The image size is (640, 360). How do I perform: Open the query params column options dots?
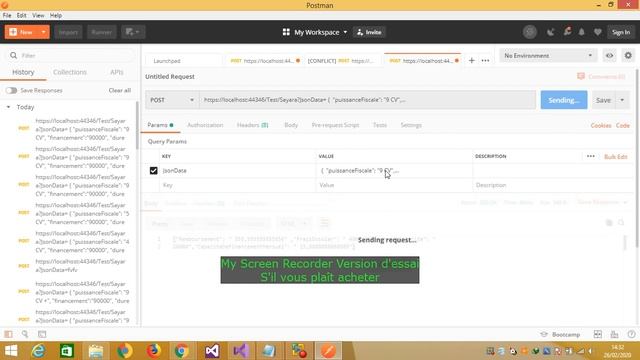[591, 157]
